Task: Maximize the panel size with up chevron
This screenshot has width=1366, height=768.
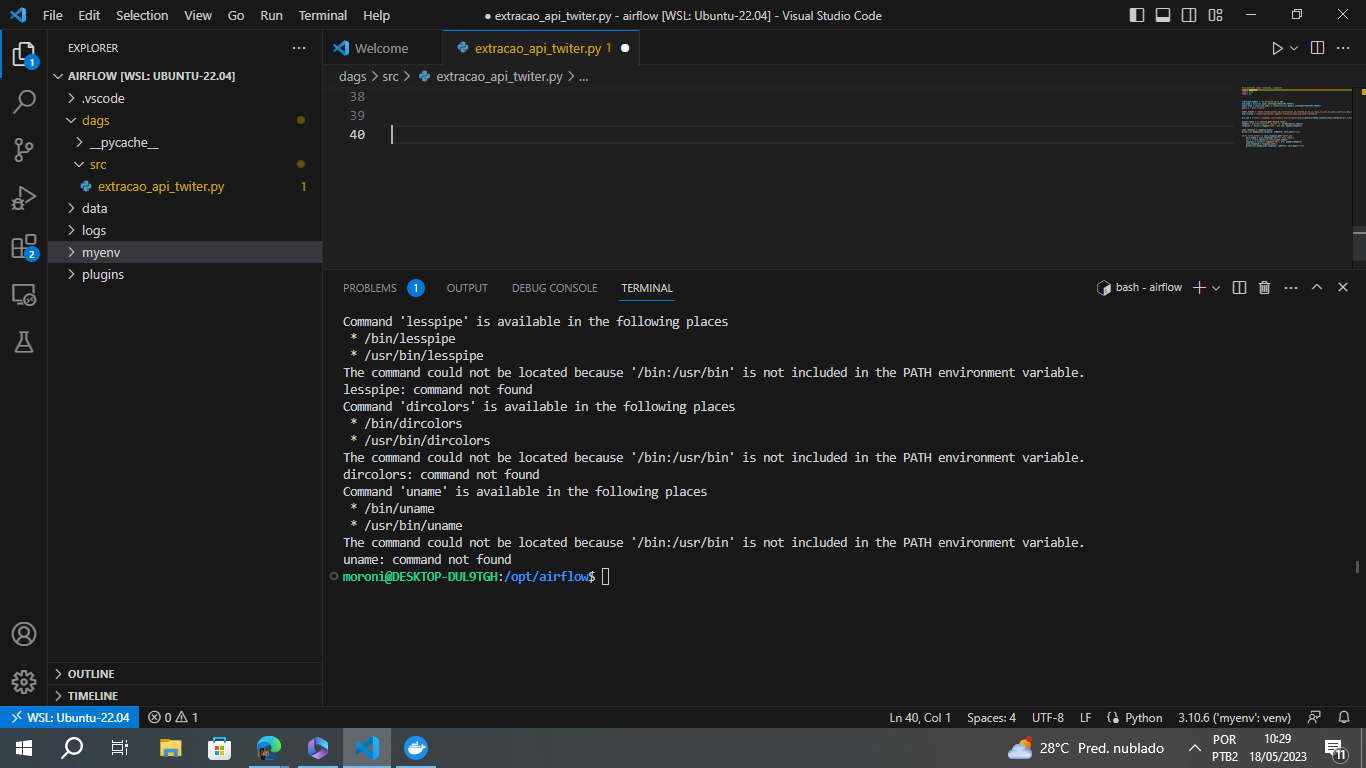Action: 1316,287
